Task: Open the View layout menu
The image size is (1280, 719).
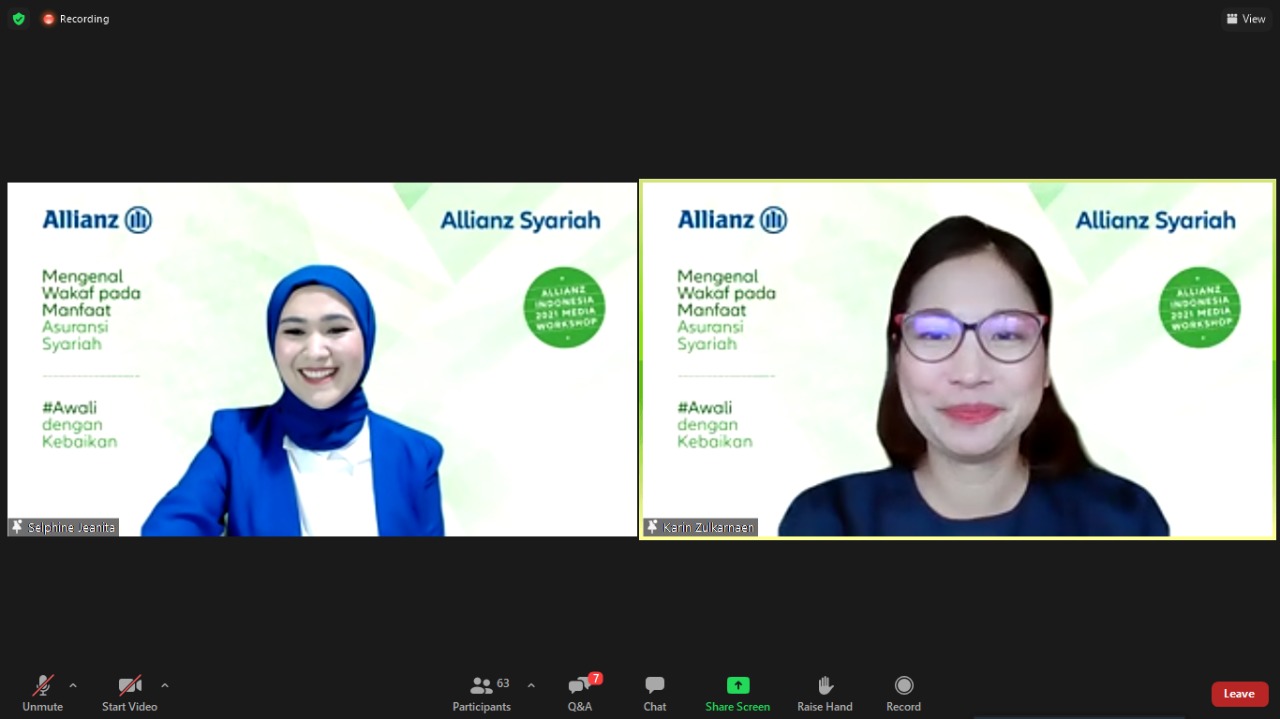Action: (1246, 19)
